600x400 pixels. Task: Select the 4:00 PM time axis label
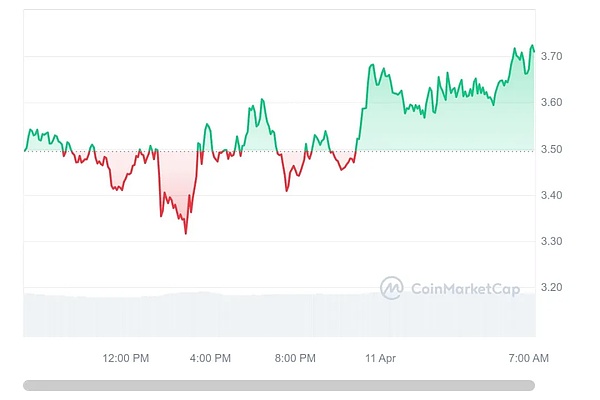pyautogui.click(x=210, y=358)
